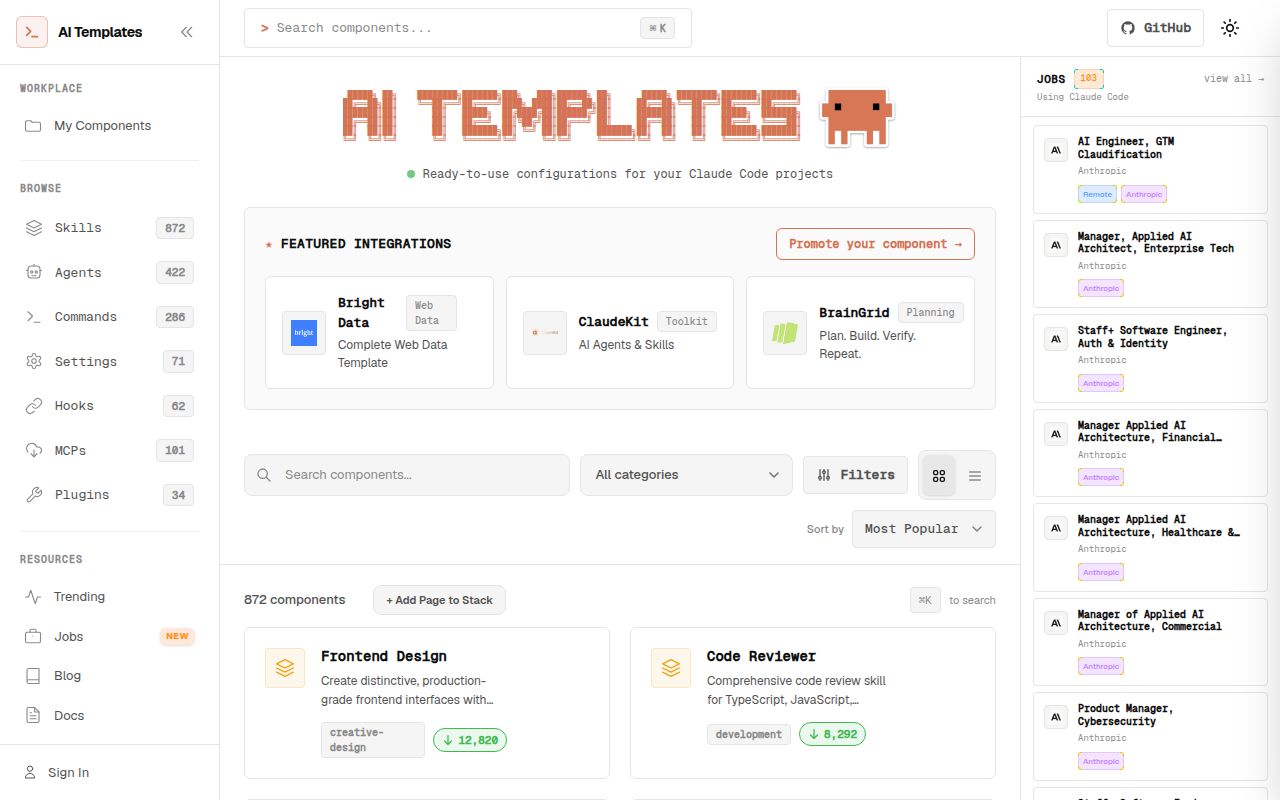Click view all jobs link
The height and width of the screenshot is (800, 1280).
tap(1234, 79)
